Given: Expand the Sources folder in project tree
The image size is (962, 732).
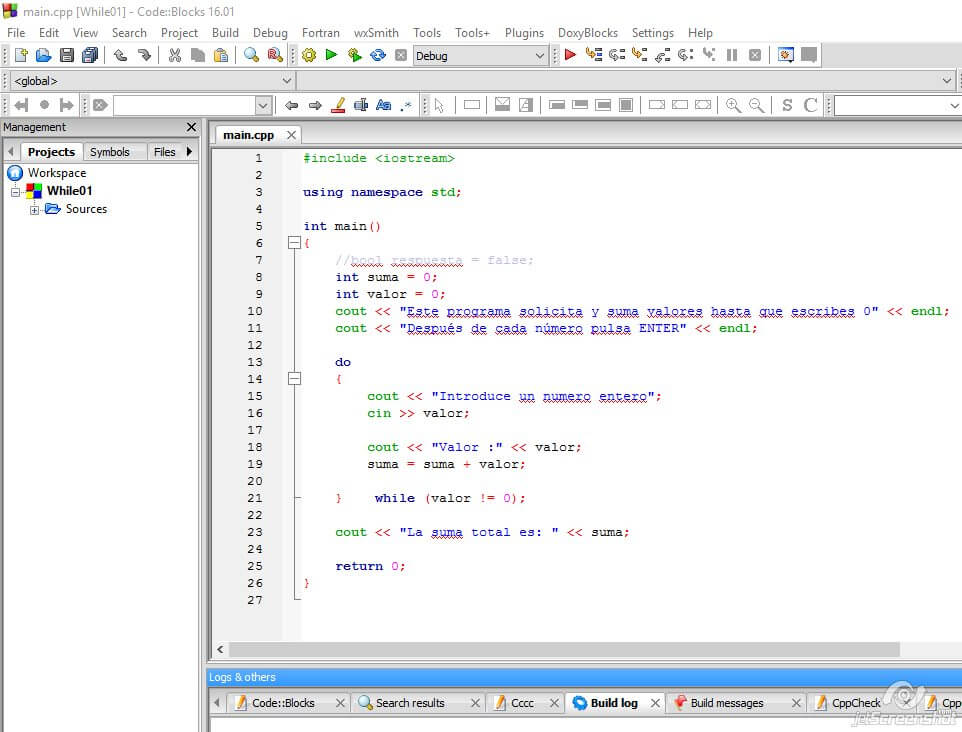Looking at the screenshot, I should (34, 210).
